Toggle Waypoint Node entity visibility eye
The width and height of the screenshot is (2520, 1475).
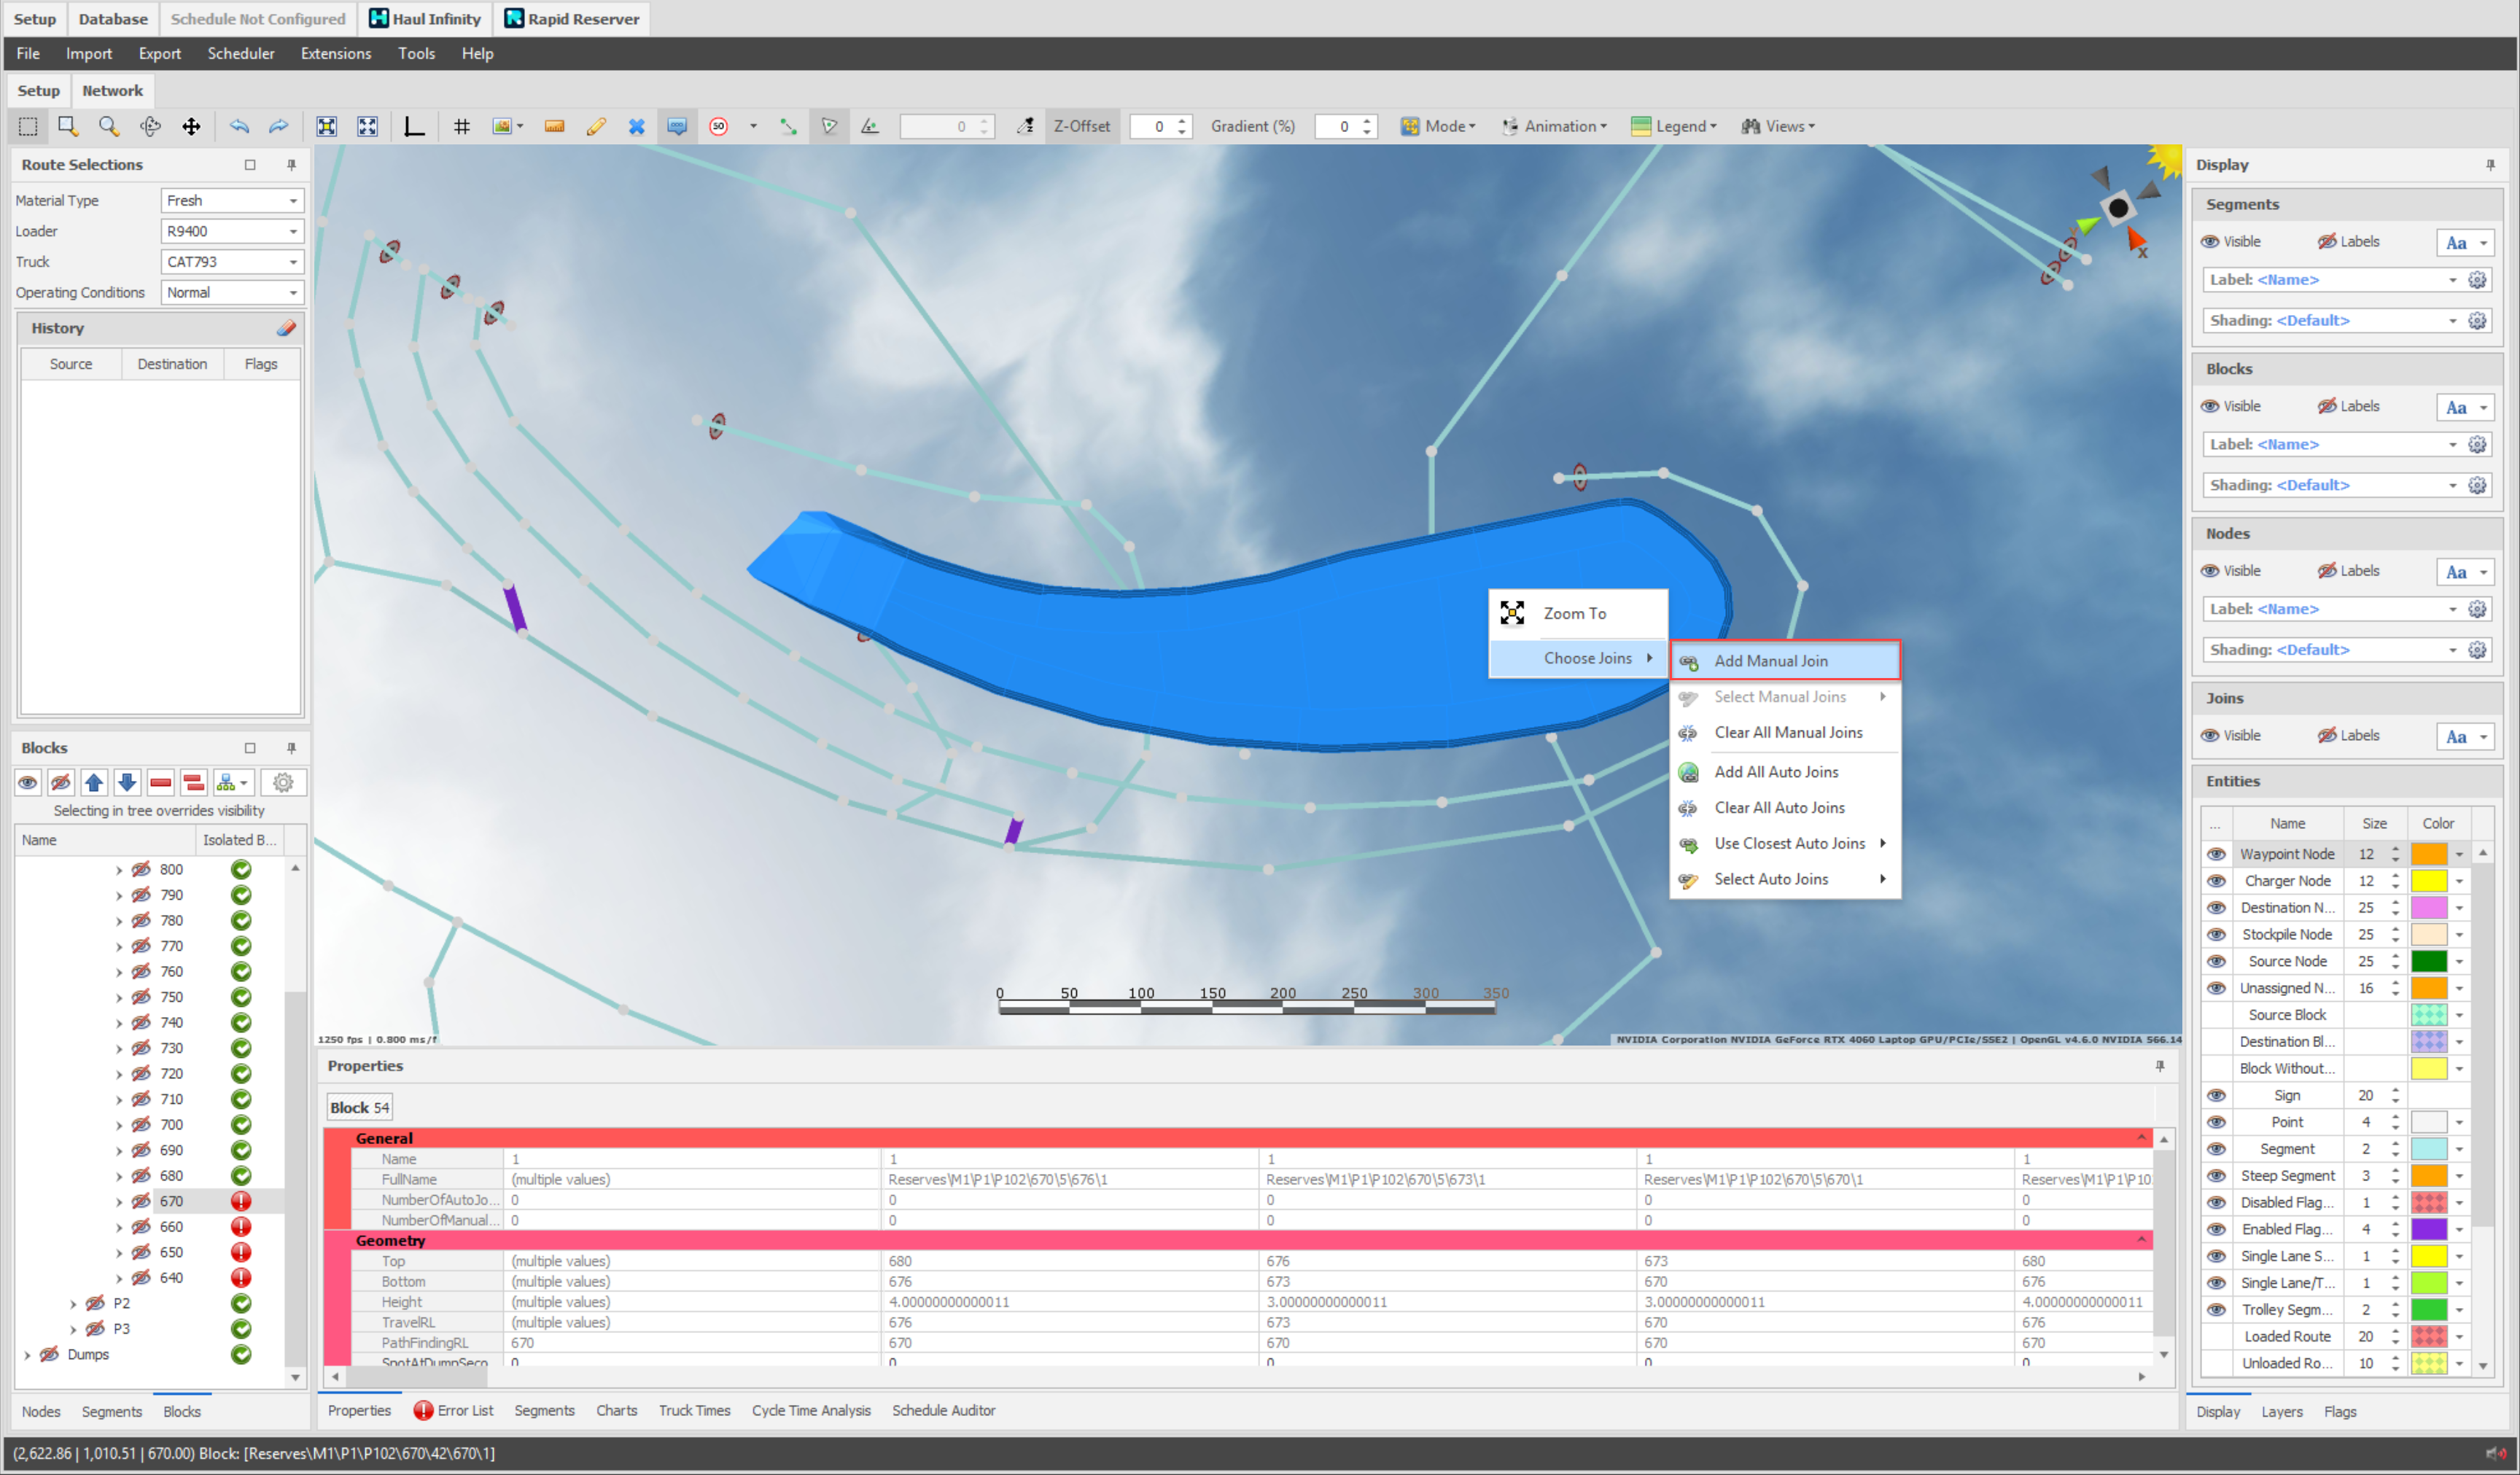coord(2216,854)
